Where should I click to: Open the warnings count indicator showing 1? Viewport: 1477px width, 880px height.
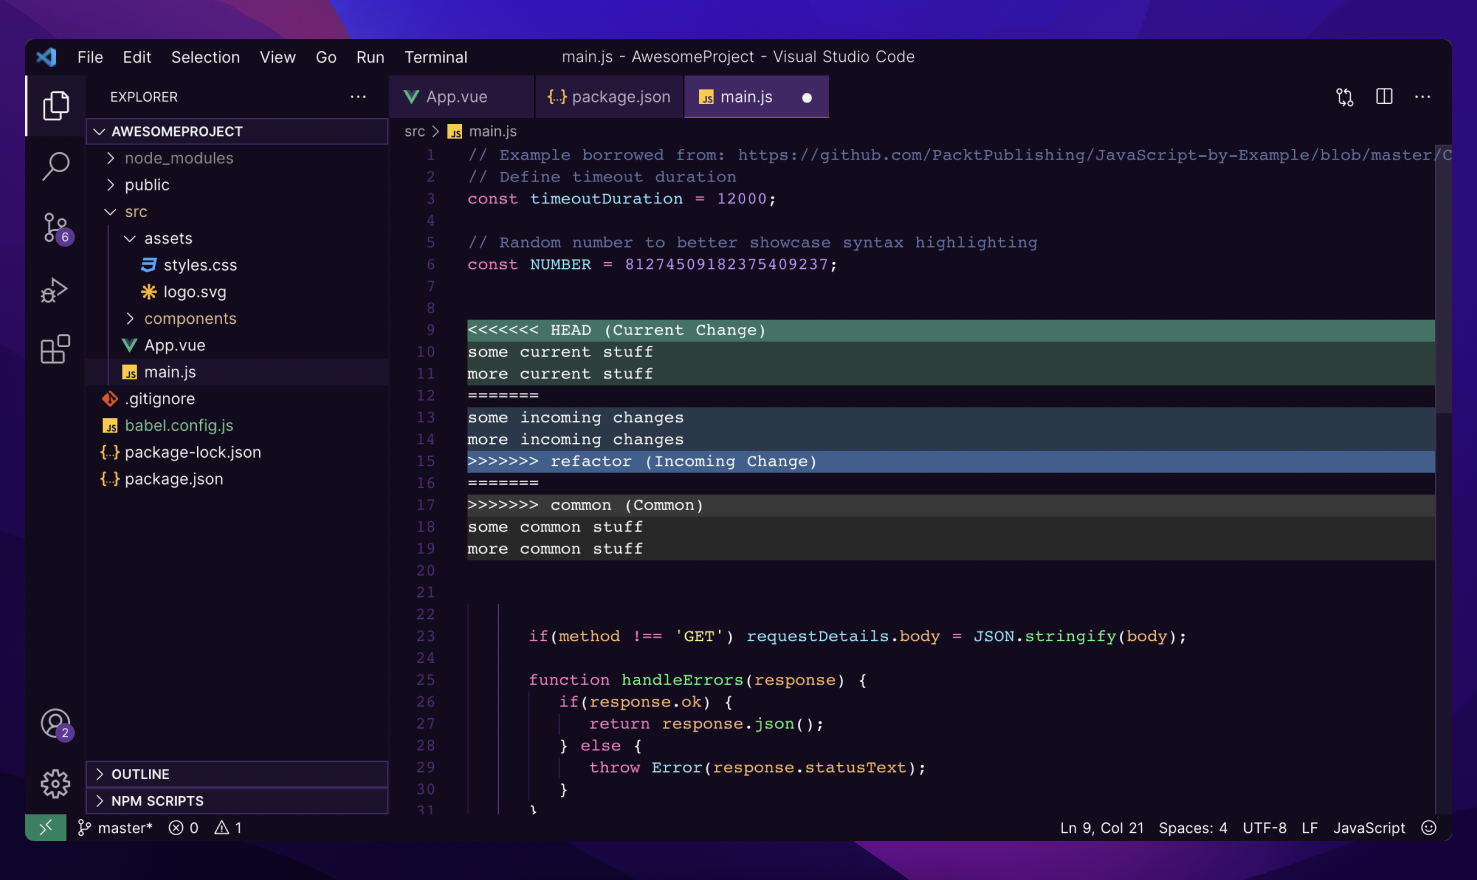228,828
